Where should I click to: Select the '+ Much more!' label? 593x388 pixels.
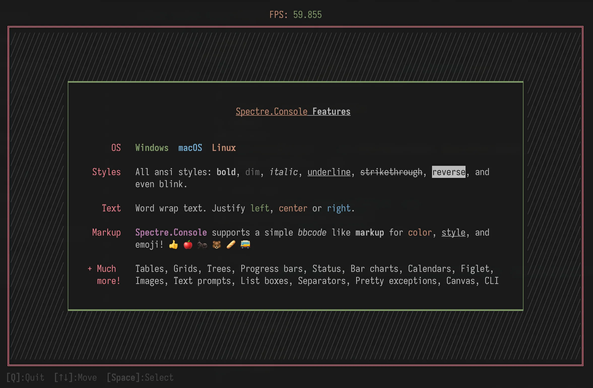click(x=104, y=275)
